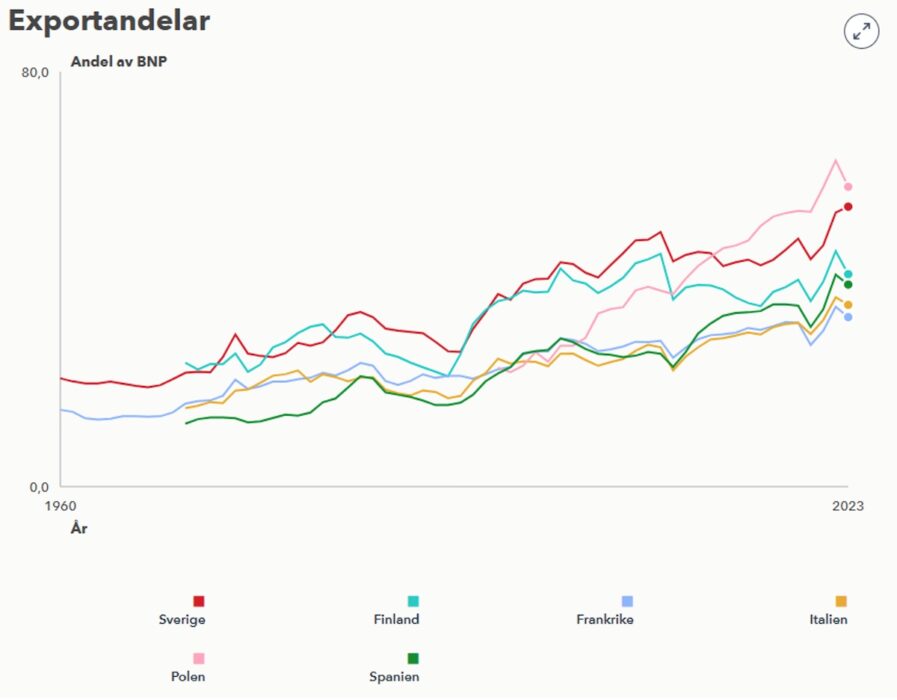Click the green Spanien 2023 endpoint dot
Viewport: 897px width, 700px height.
(848, 285)
